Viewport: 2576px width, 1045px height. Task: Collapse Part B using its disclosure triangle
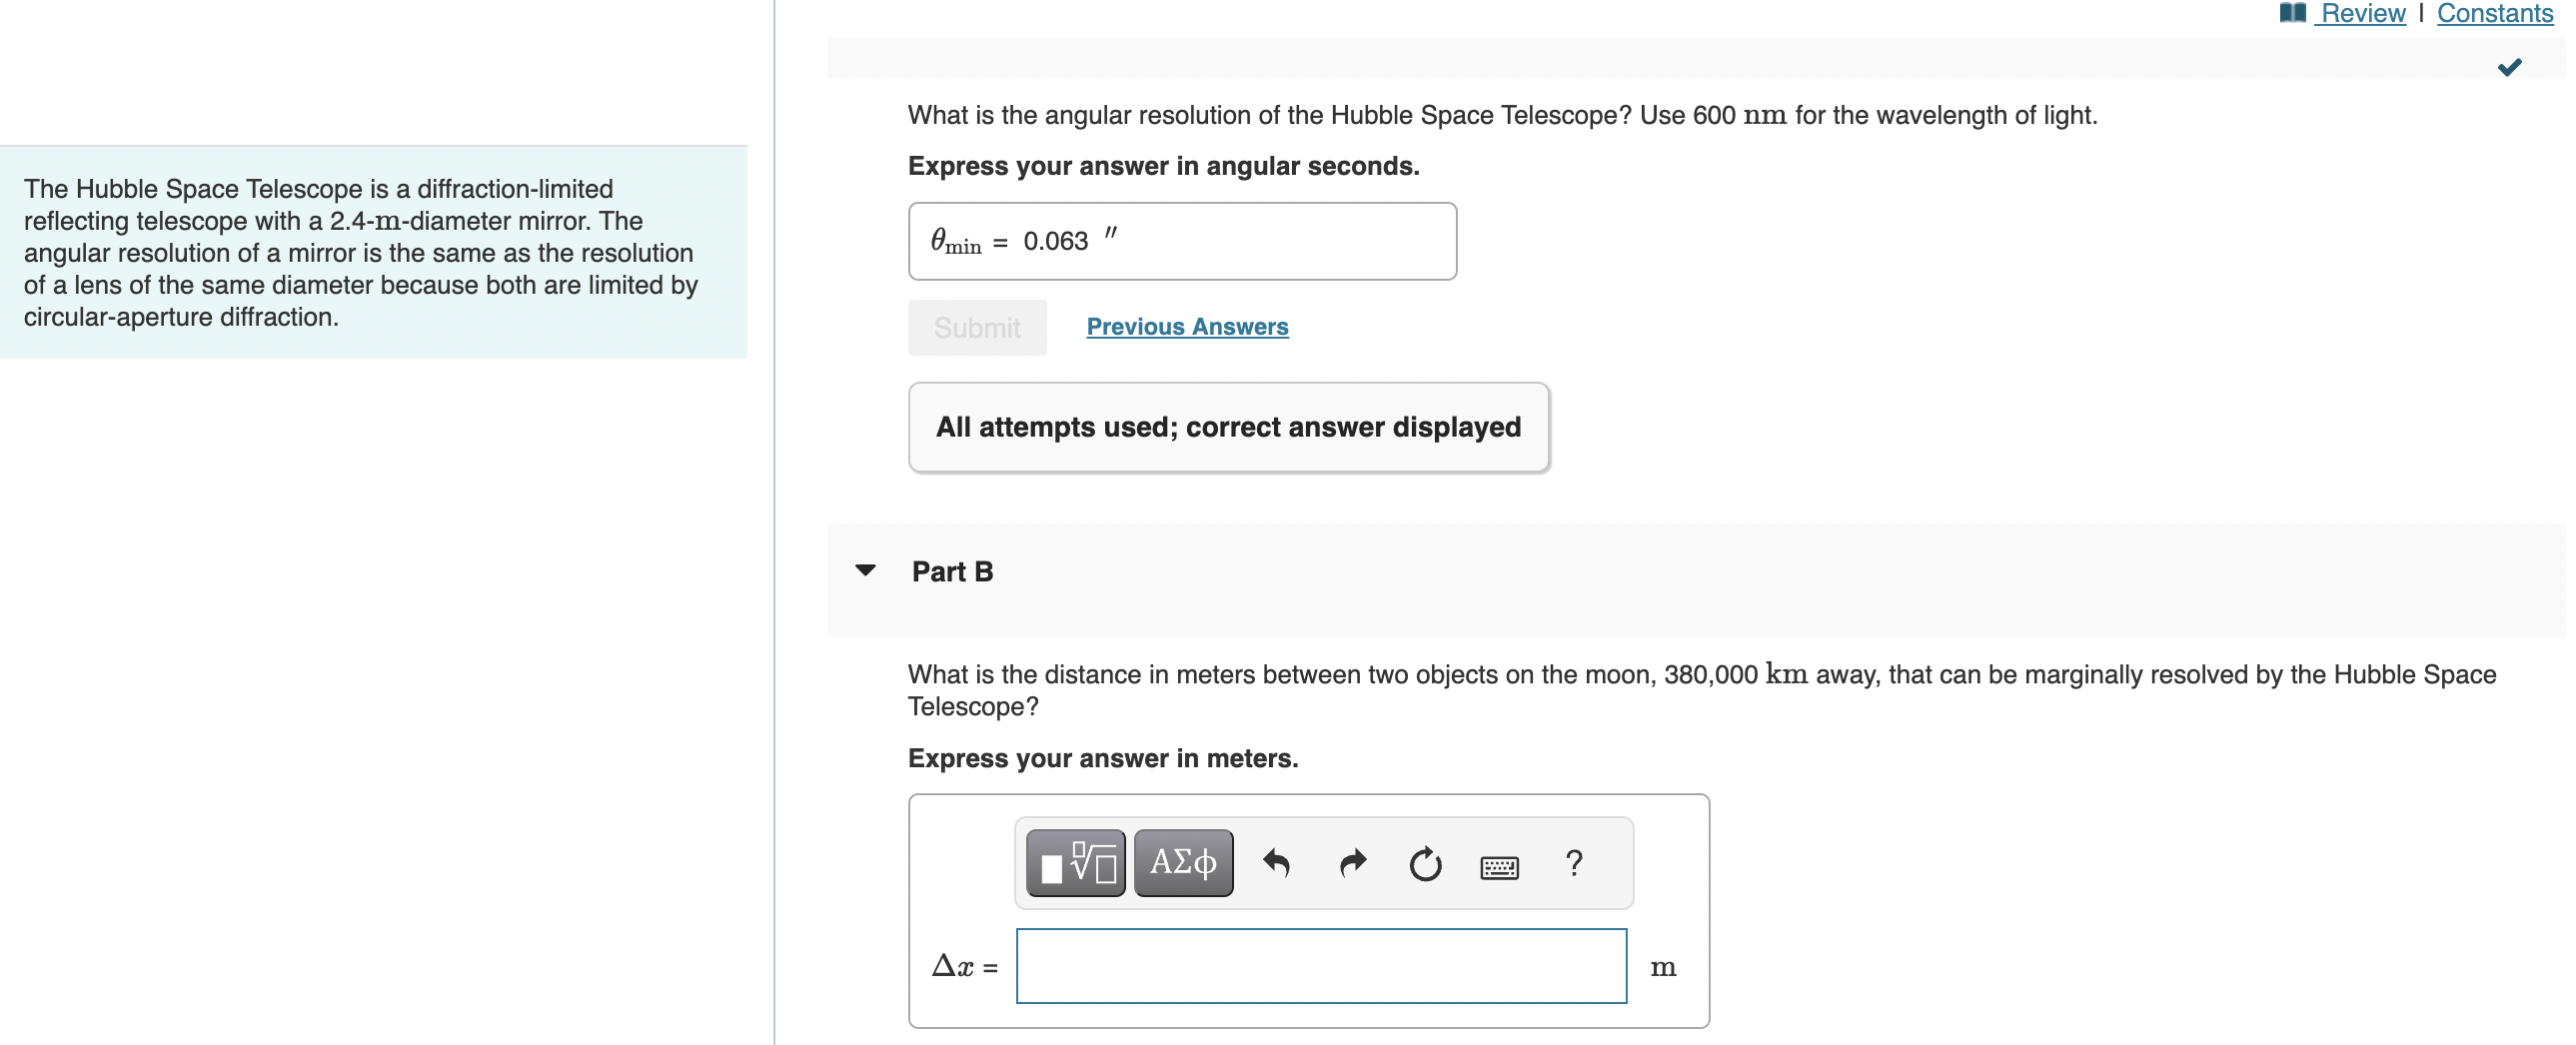tap(866, 569)
